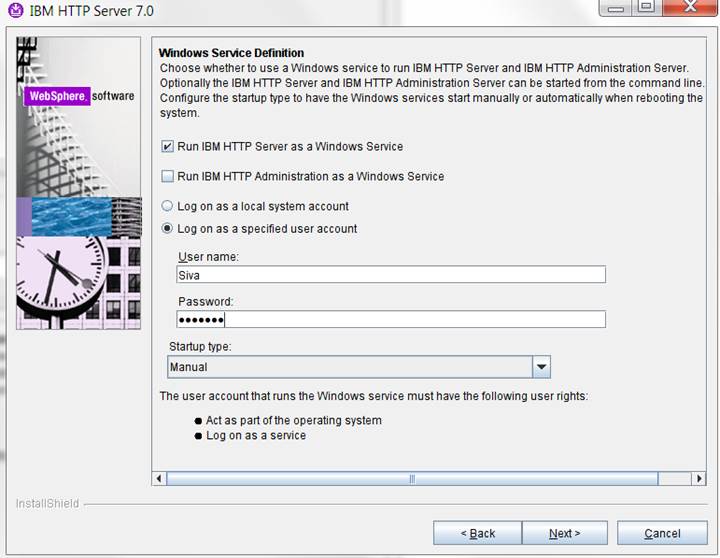The height and width of the screenshot is (558, 720).
Task: Select Log on as a local system account
Action: (168, 206)
